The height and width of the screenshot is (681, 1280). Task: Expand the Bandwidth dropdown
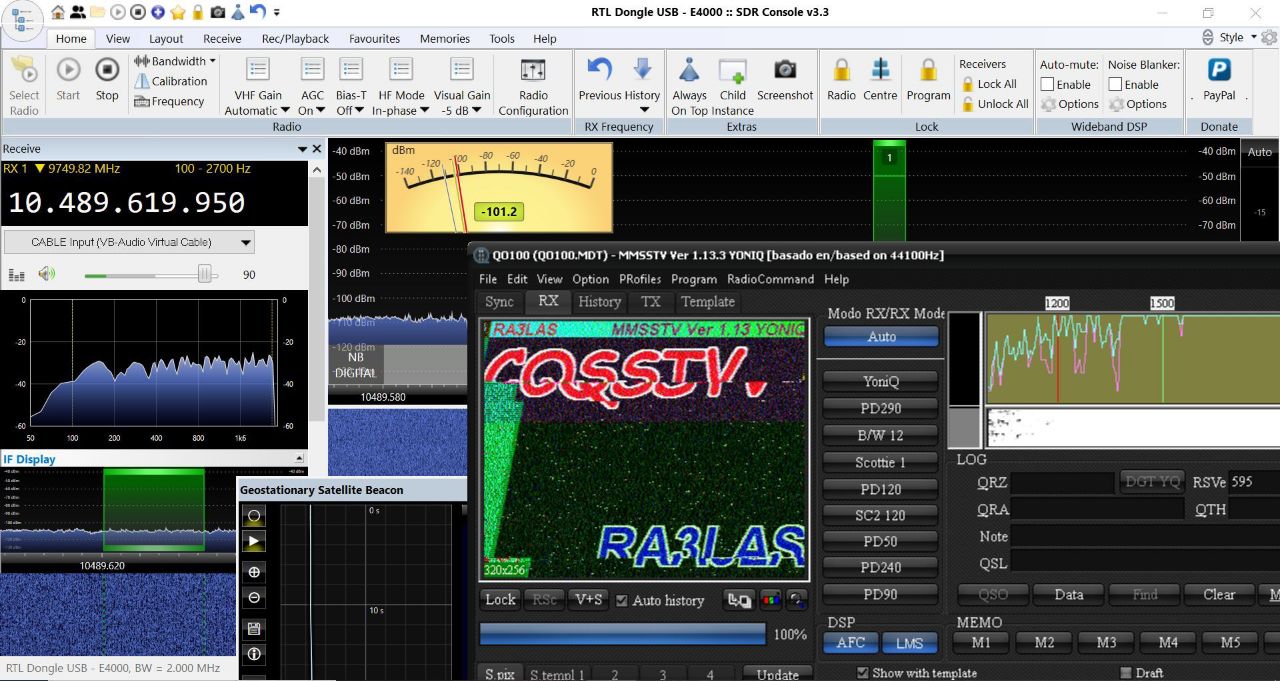pyautogui.click(x=175, y=61)
